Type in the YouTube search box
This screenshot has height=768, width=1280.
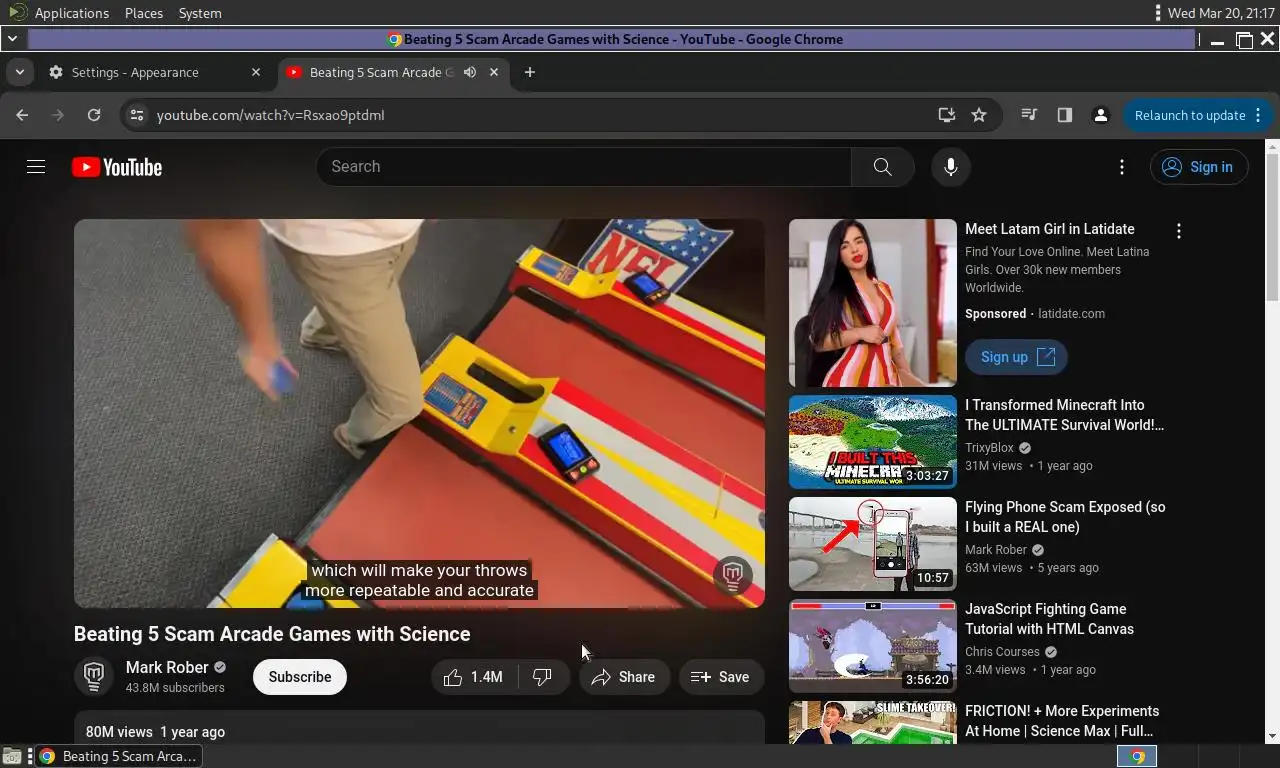coord(584,167)
